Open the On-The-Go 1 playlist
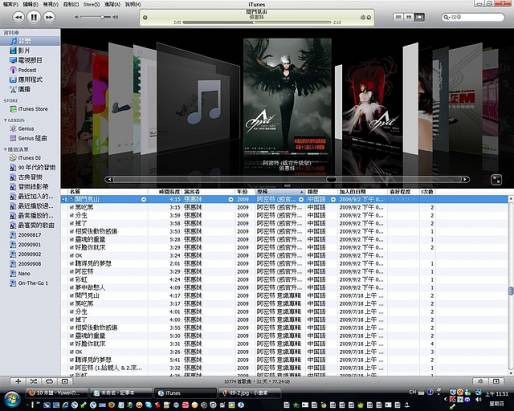The height and width of the screenshot is (411, 514). point(29,283)
